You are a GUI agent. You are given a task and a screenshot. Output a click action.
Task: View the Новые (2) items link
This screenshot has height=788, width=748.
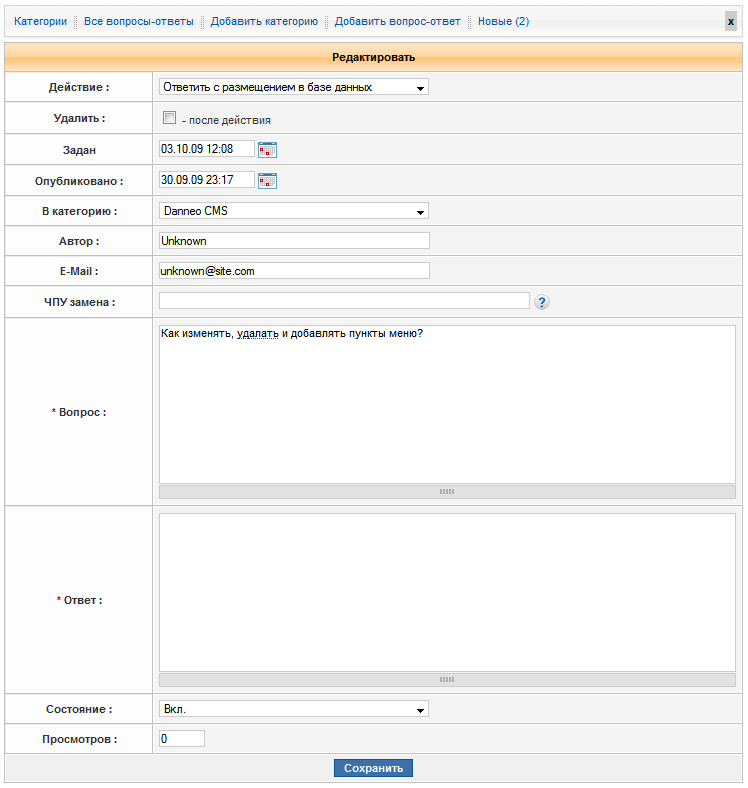[503, 21]
